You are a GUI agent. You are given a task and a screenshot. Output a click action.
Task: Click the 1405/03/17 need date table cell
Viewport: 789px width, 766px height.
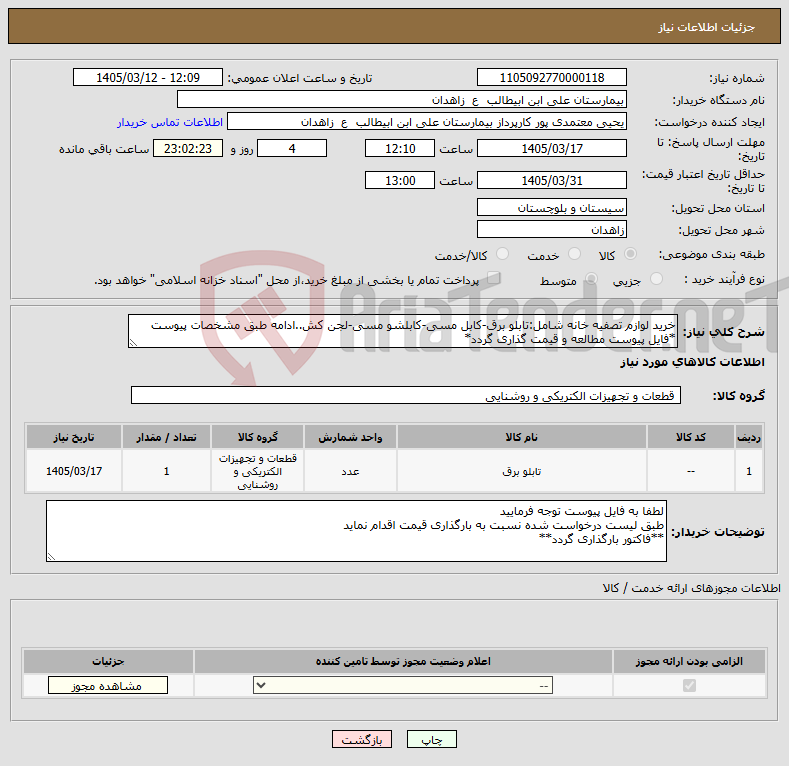(74, 471)
